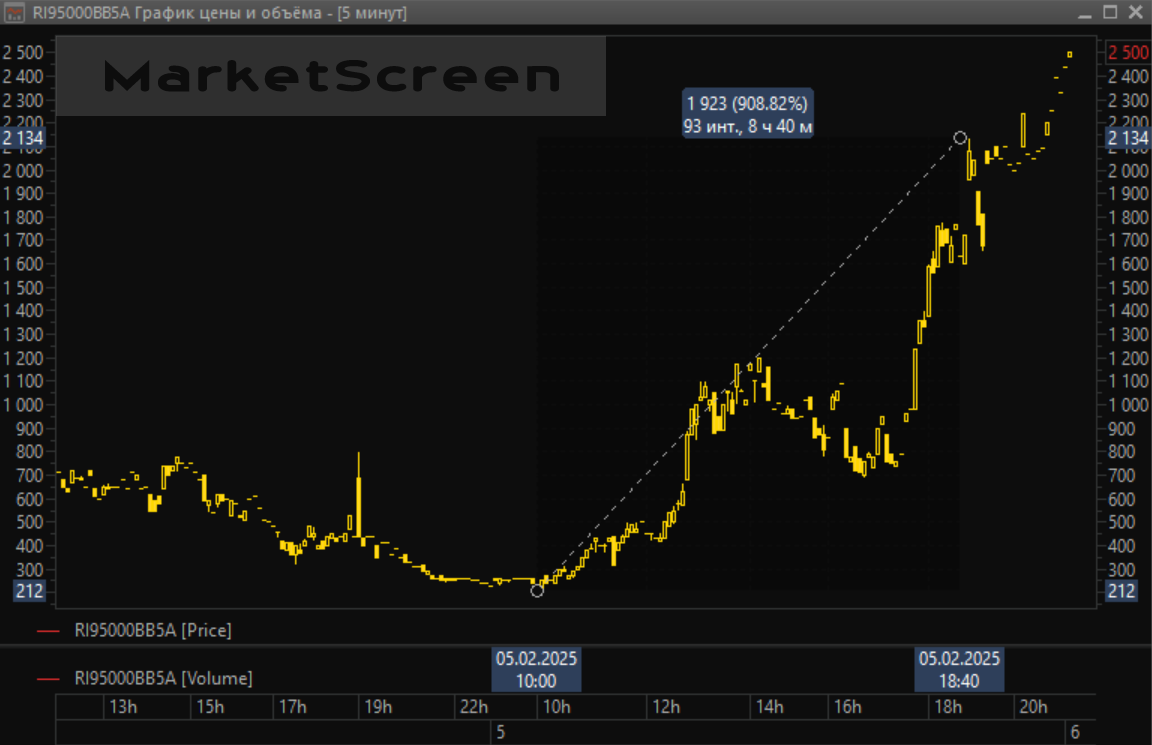Click the 10h time axis label
This screenshot has height=745, width=1152.
click(x=556, y=707)
